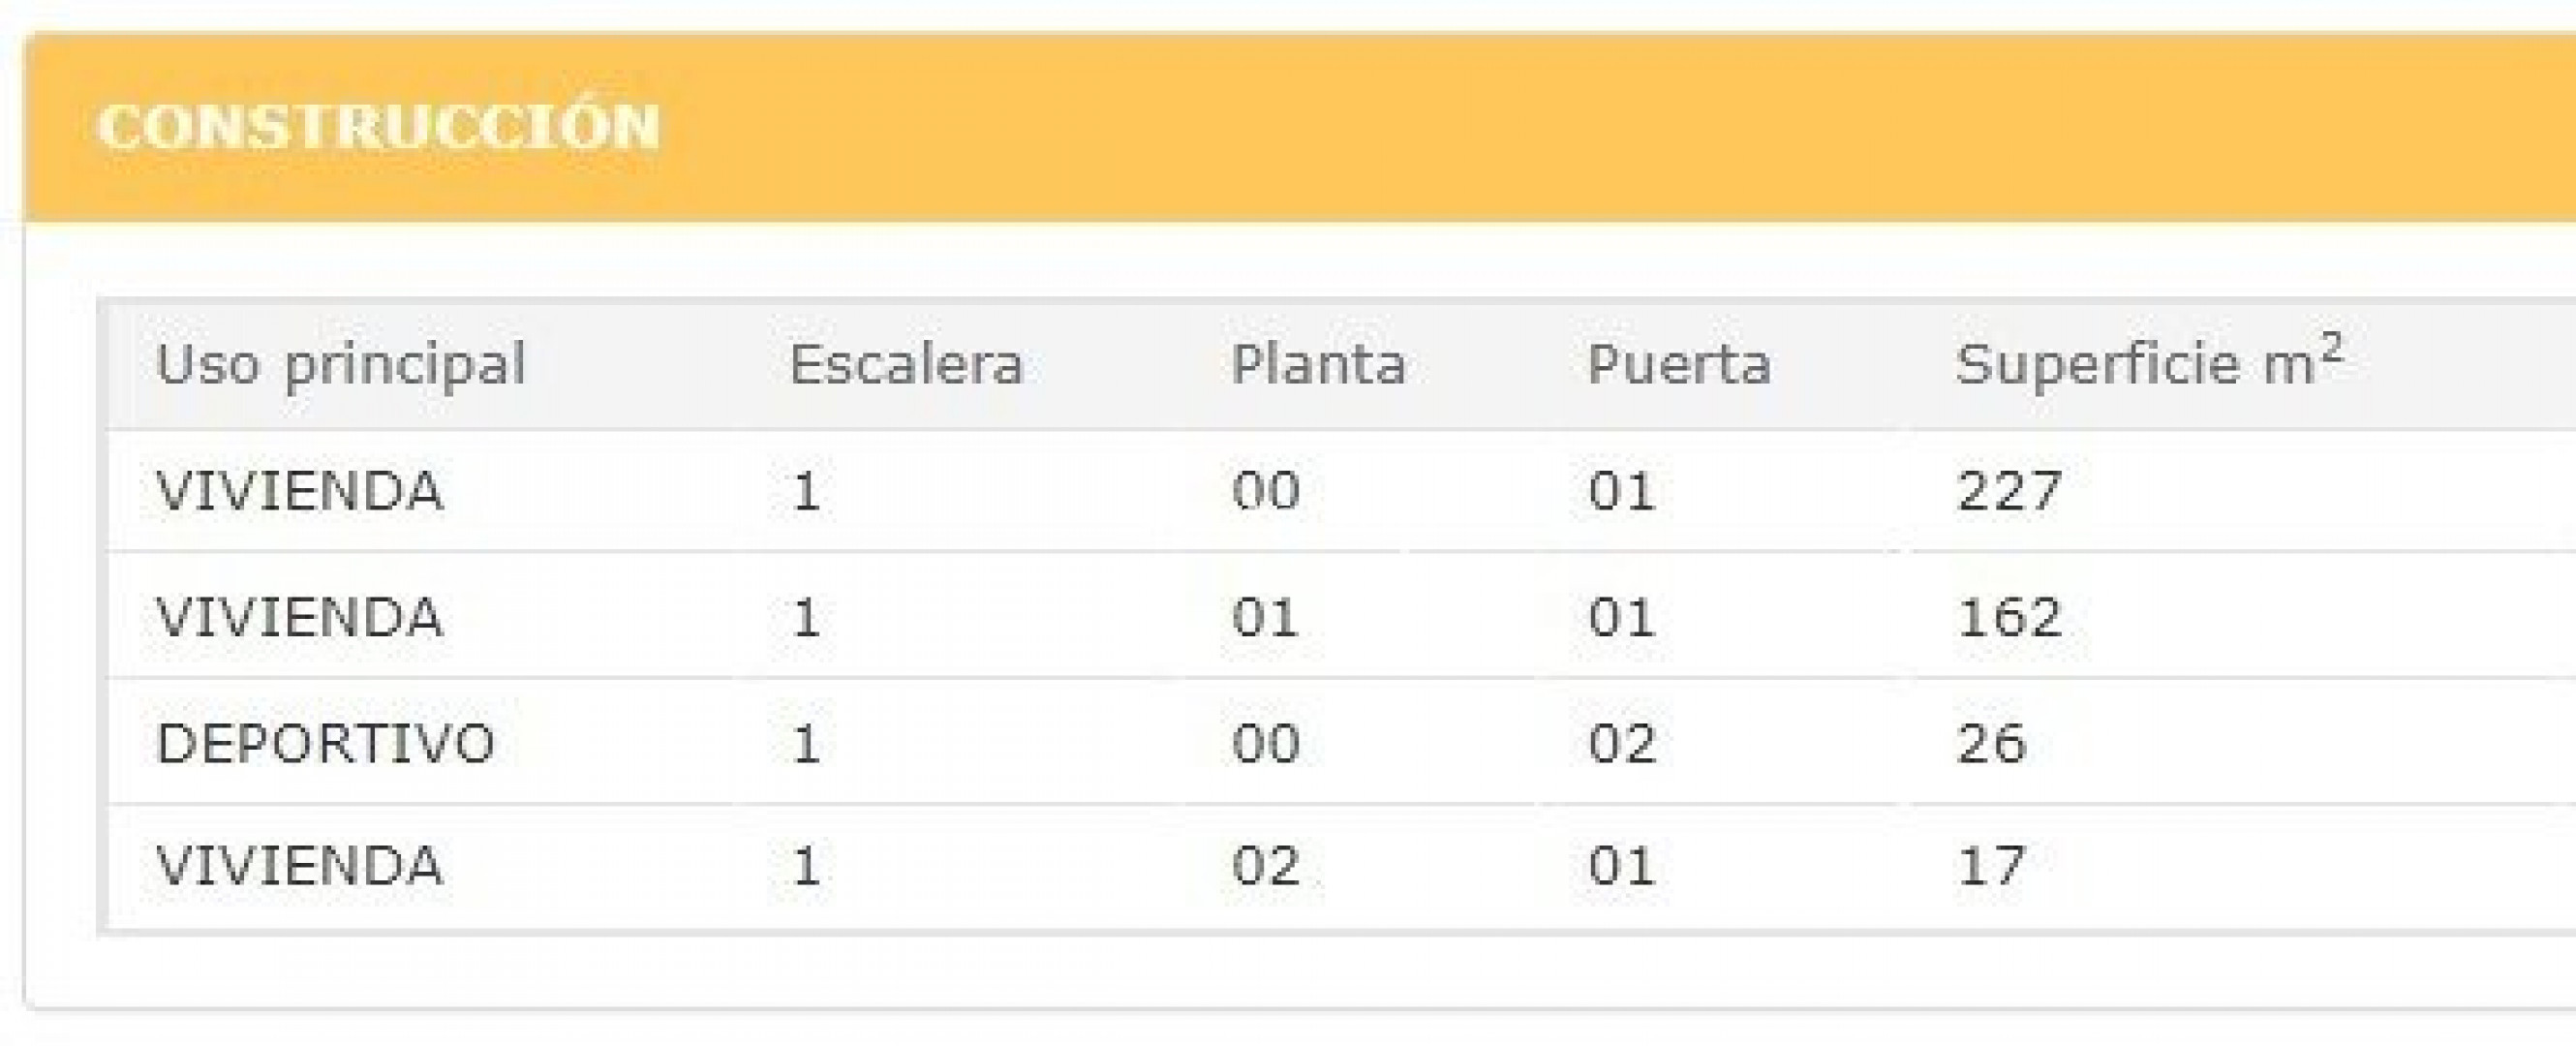Click the CONSTRUCCIÓN panel header
The width and height of the screenshot is (2576, 1046).
coord(378,127)
